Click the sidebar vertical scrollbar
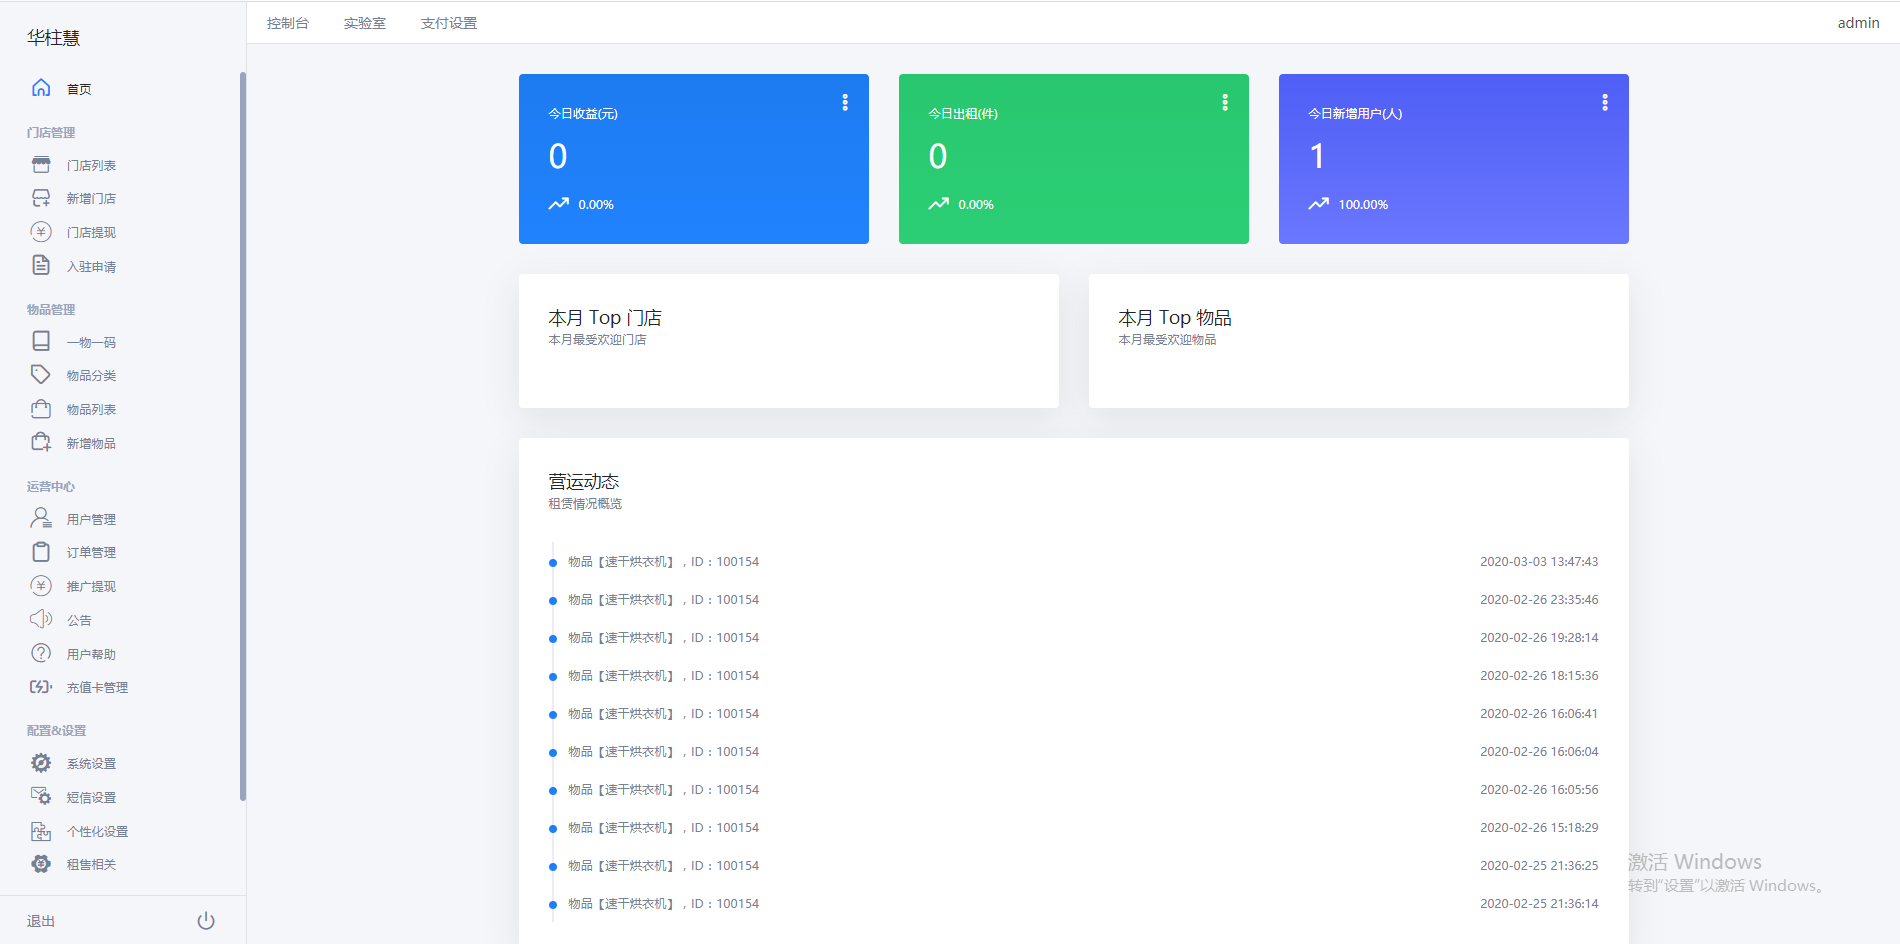 pyautogui.click(x=243, y=436)
